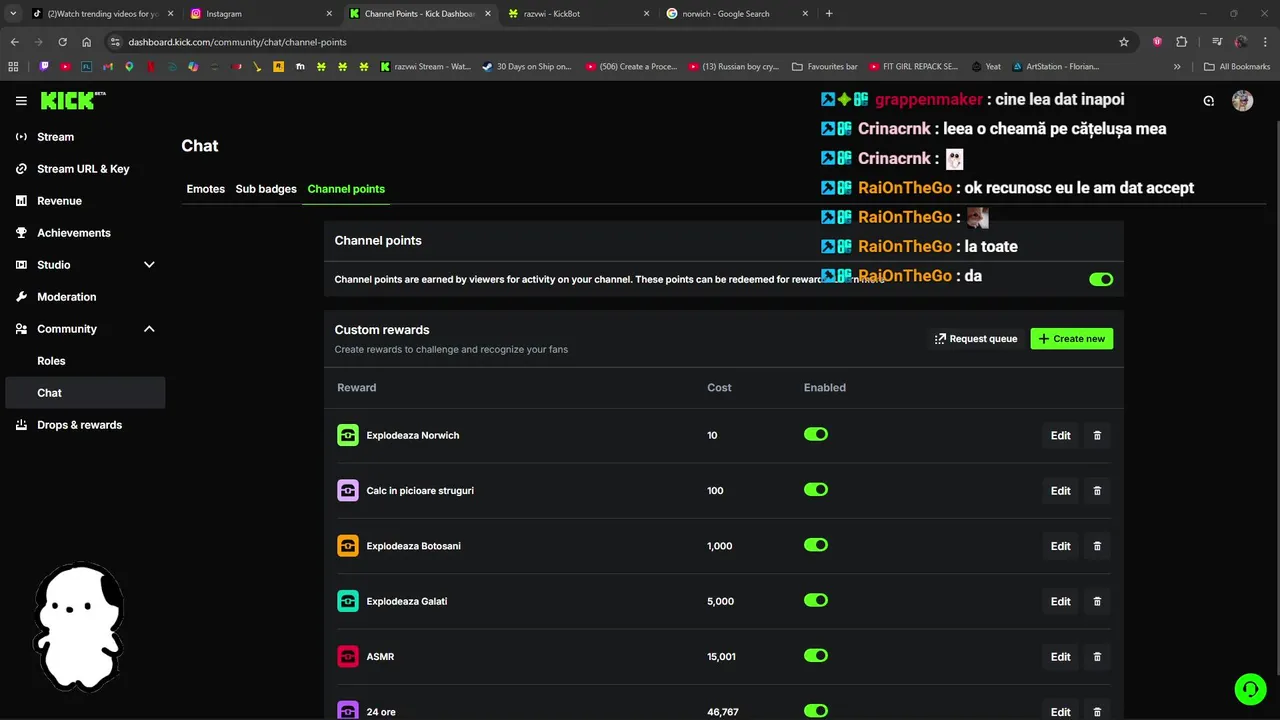Expand the Studio sidebar section
This screenshot has width=1280, height=720.
149,265
